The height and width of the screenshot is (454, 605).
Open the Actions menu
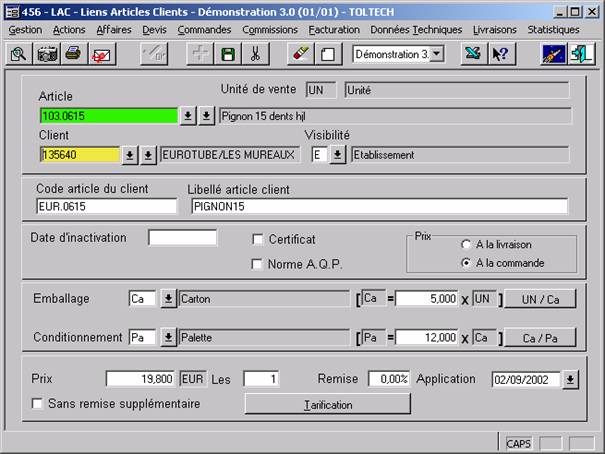coord(69,30)
